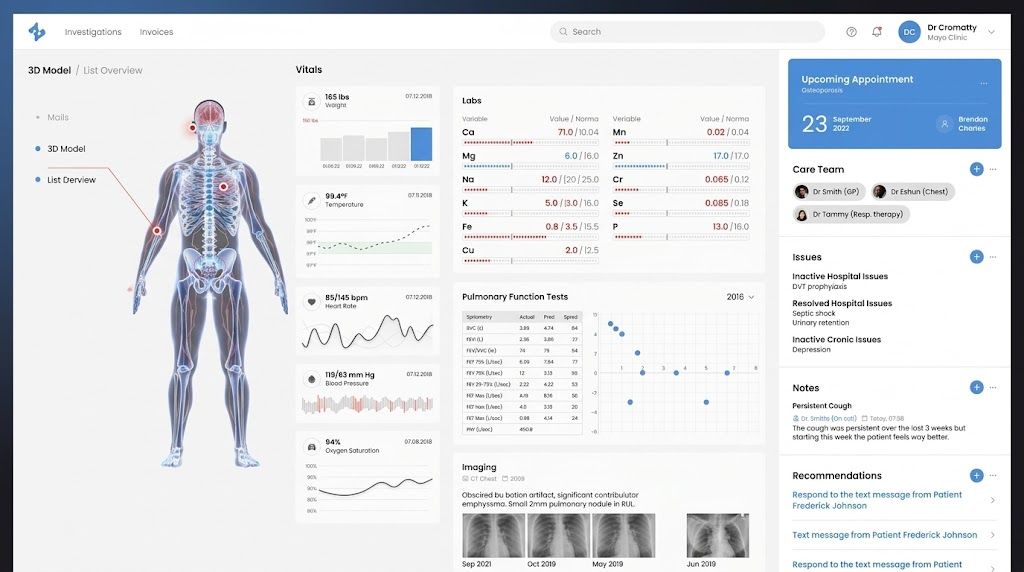Click the Depression issue entry

click(x=812, y=349)
